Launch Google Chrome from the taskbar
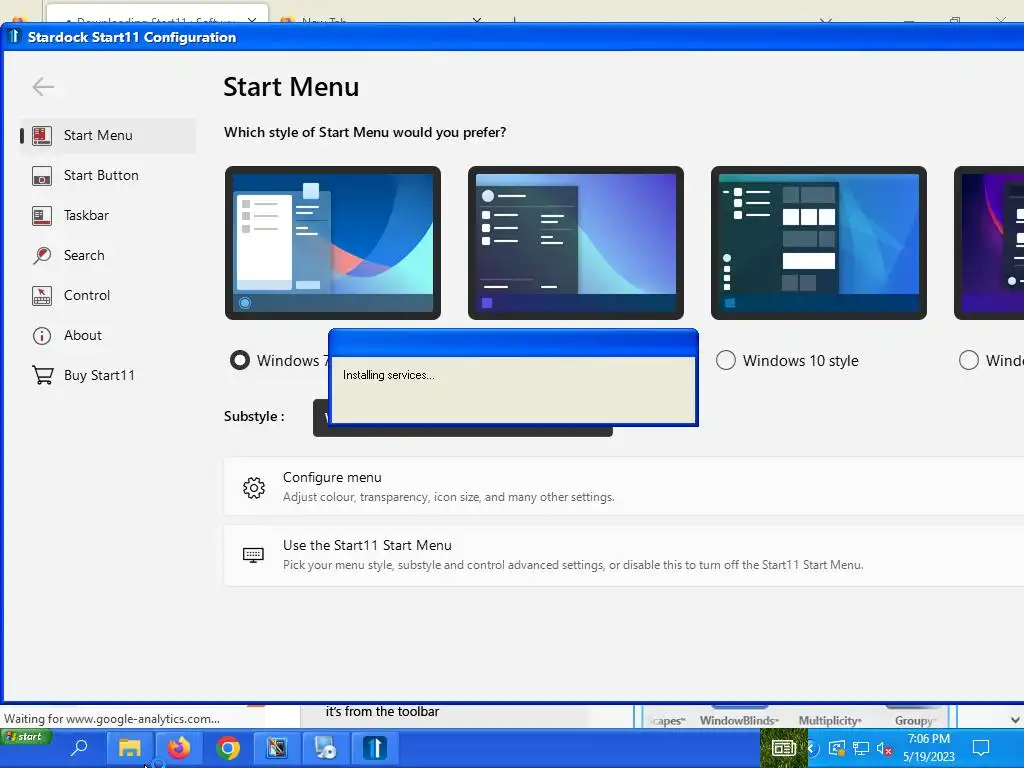Image resolution: width=1024 pixels, height=768 pixels. [228, 748]
